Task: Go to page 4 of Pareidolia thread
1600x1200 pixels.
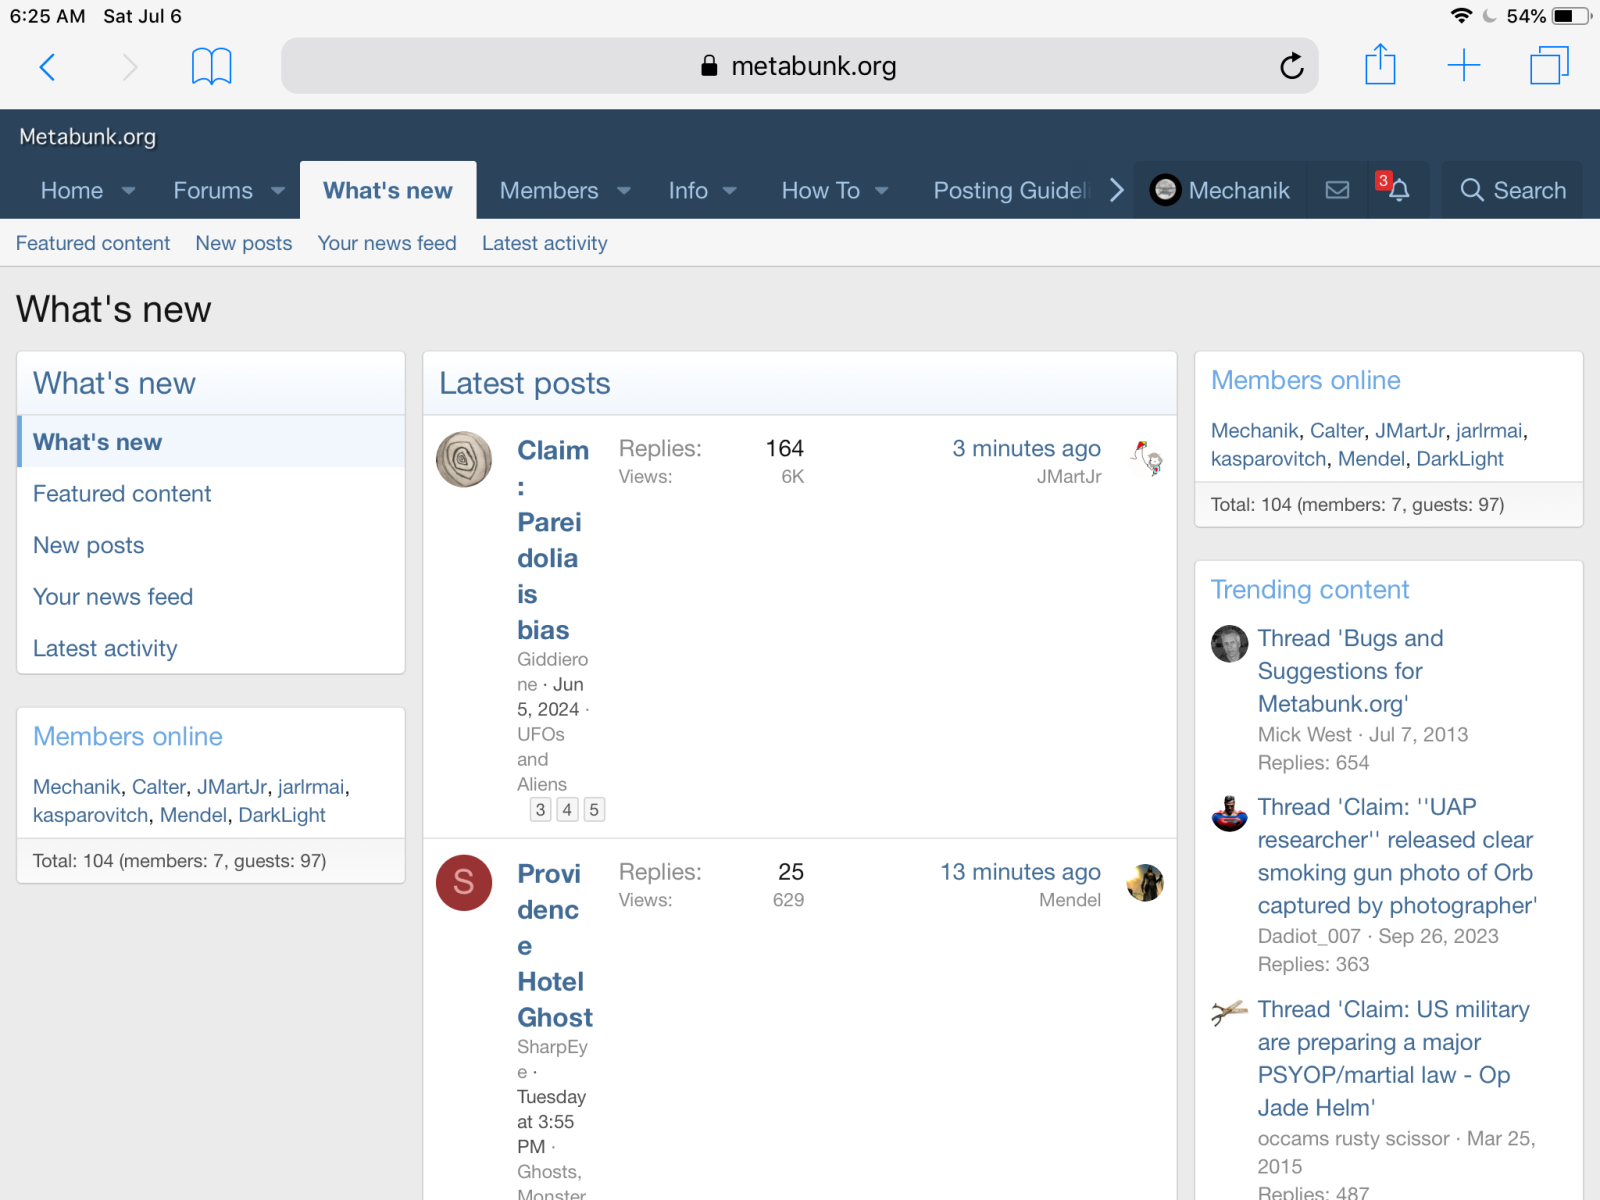Action: [x=567, y=810]
